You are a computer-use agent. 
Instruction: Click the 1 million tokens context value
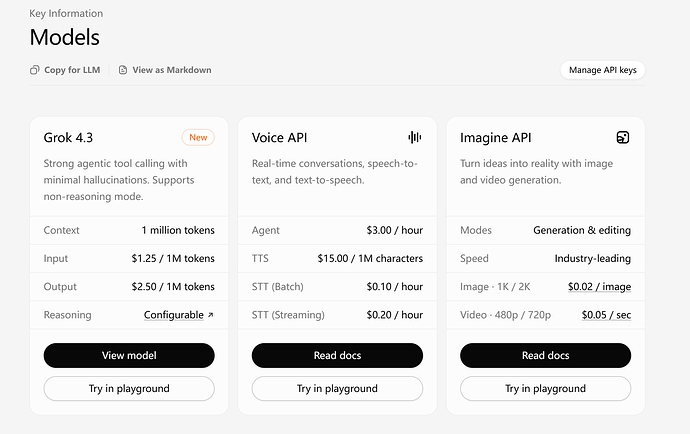(x=178, y=230)
